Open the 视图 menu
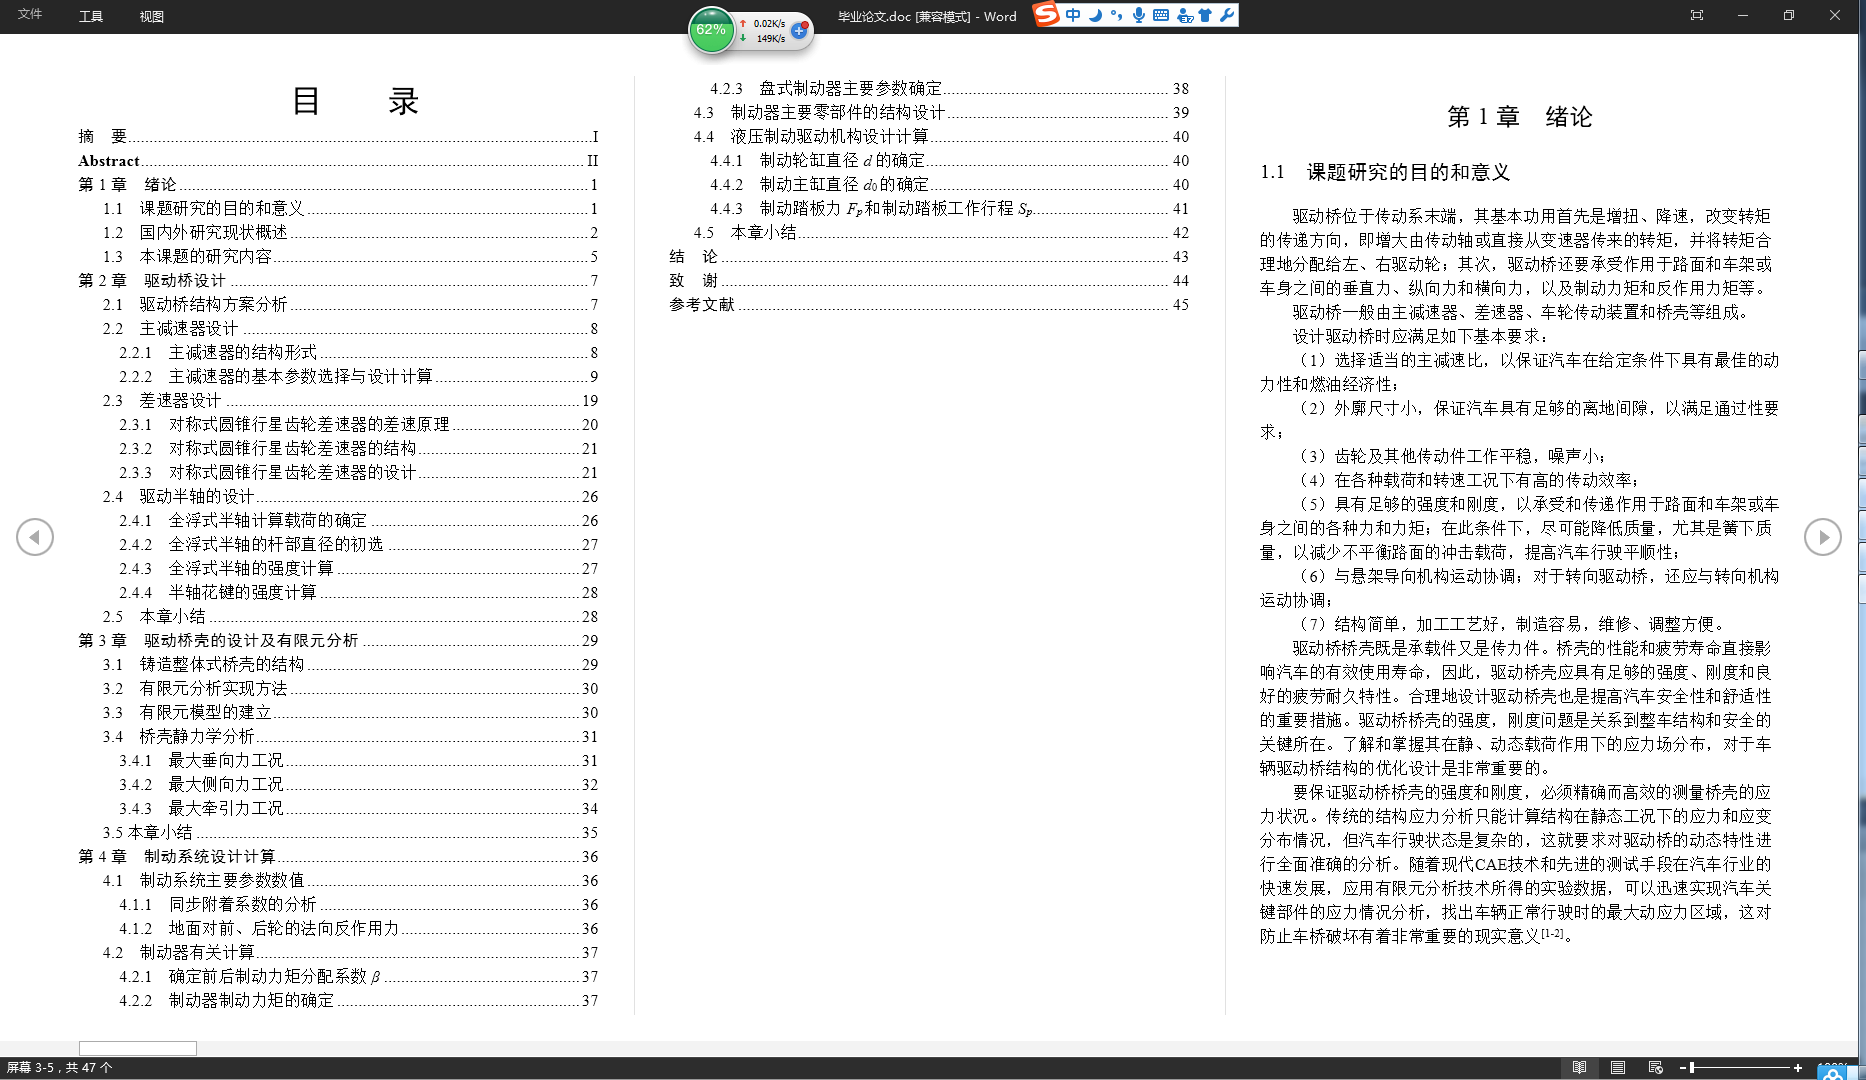Viewport: 1866px width, 1080px height. [152, 16]
